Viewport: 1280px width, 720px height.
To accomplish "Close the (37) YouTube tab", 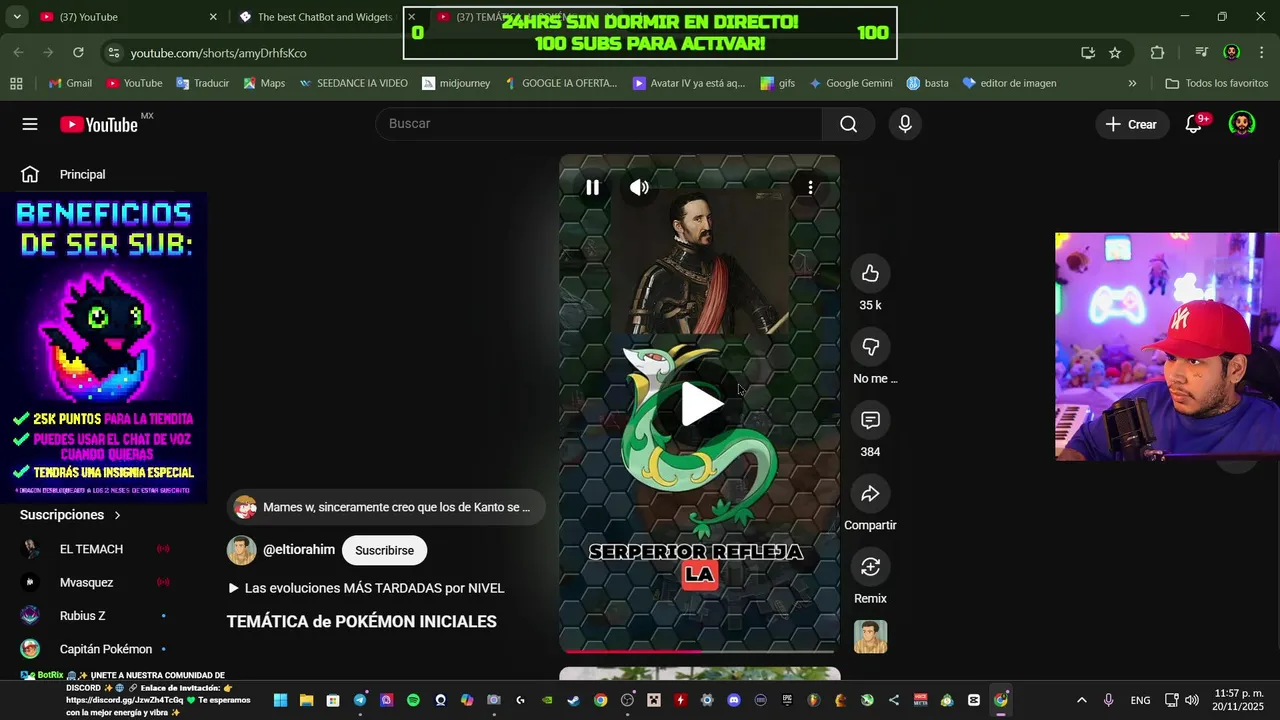I will [213, 17].
